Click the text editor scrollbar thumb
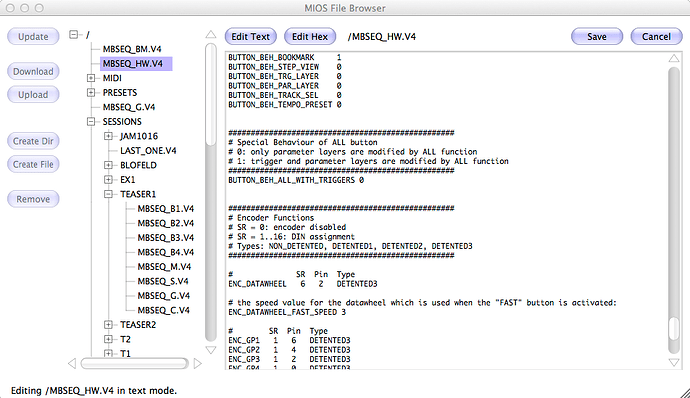Screen dimensions: 690x398 [x=674, y=328]
